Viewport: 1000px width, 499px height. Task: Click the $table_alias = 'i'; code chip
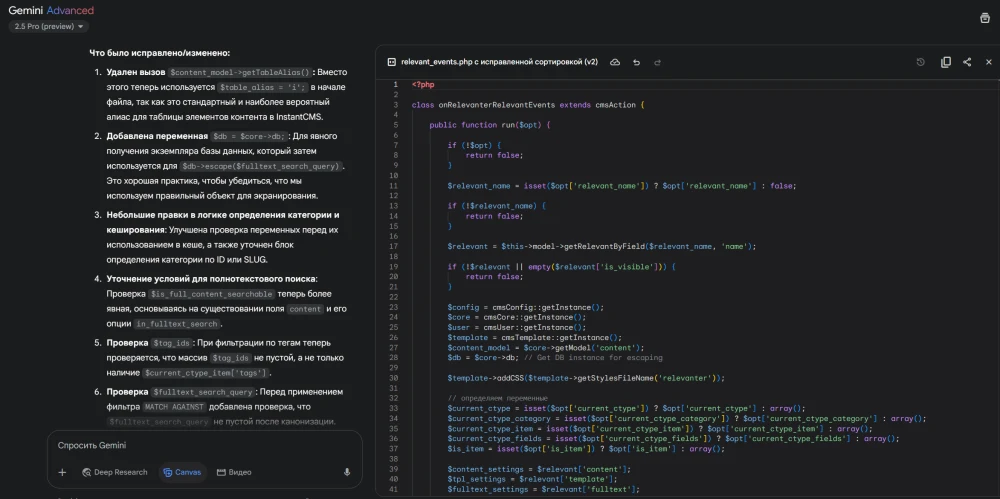coord(263,87)
